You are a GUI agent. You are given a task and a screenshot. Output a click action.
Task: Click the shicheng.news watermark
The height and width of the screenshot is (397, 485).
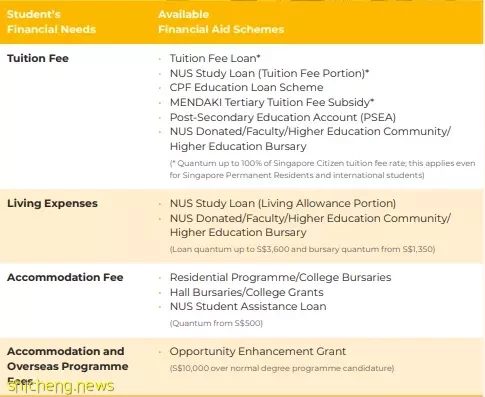click(61, 386)
